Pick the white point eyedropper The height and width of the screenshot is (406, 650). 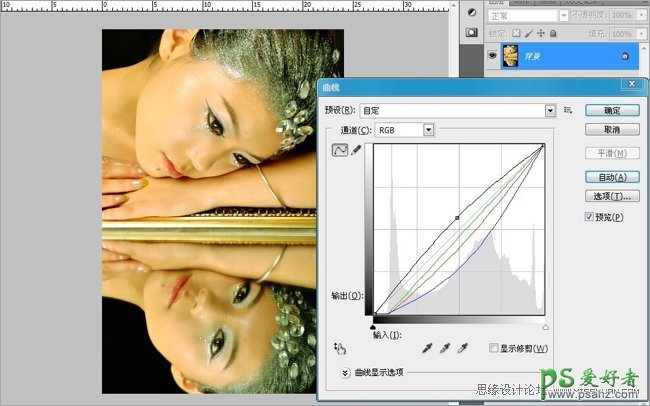(461, 348)
